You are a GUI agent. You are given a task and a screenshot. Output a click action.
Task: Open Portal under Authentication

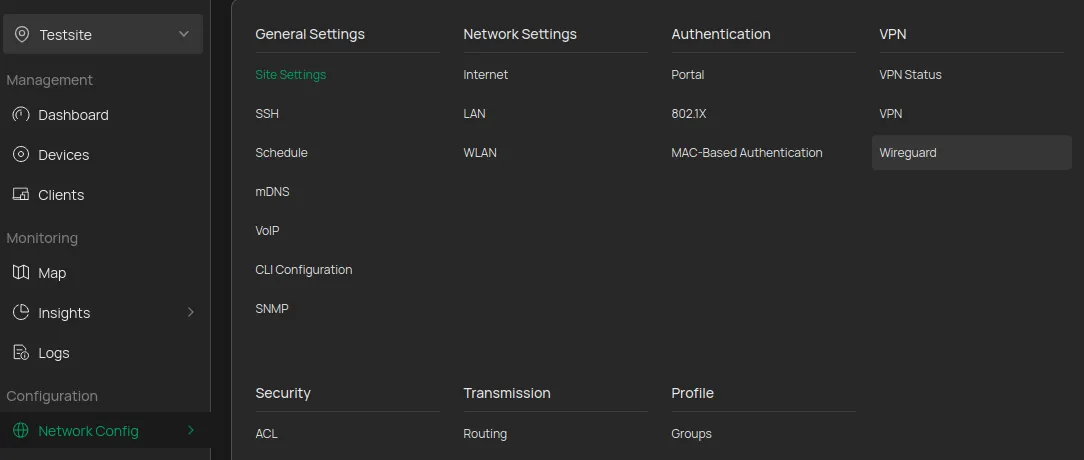(x=688, y=74)
